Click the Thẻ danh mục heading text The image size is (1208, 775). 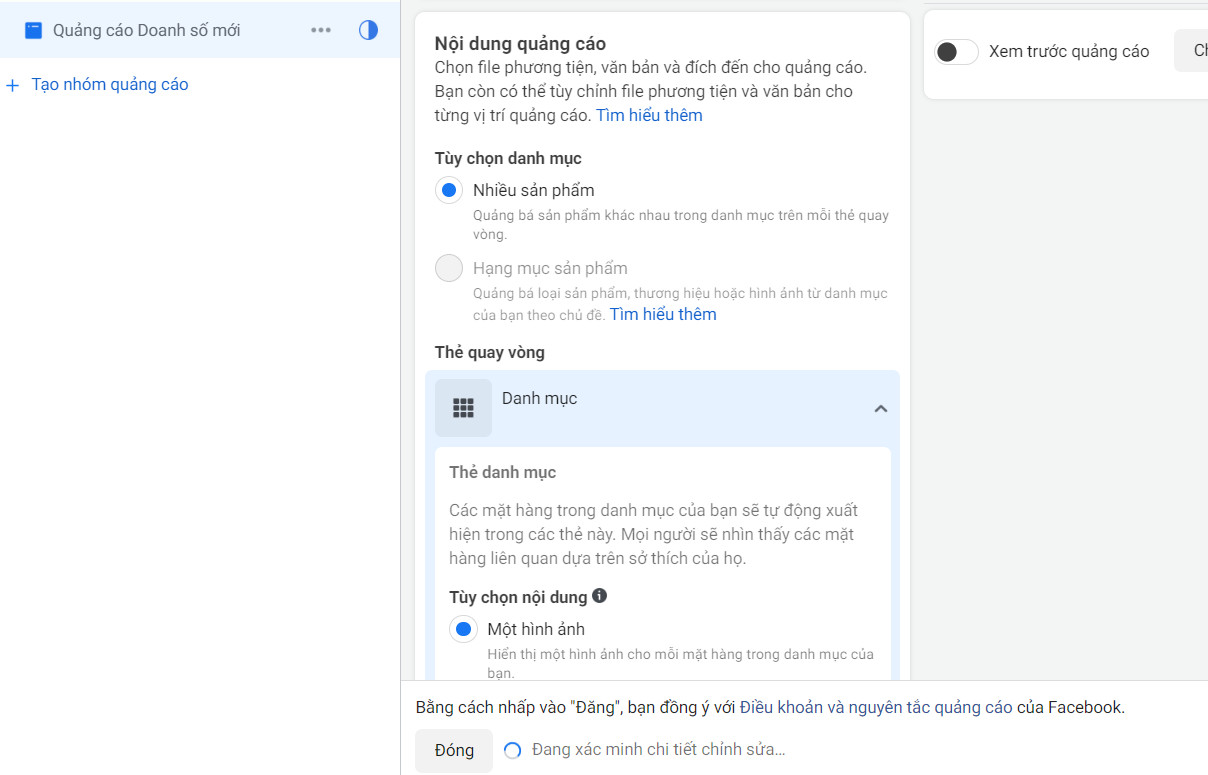click(x=502, y=472)
